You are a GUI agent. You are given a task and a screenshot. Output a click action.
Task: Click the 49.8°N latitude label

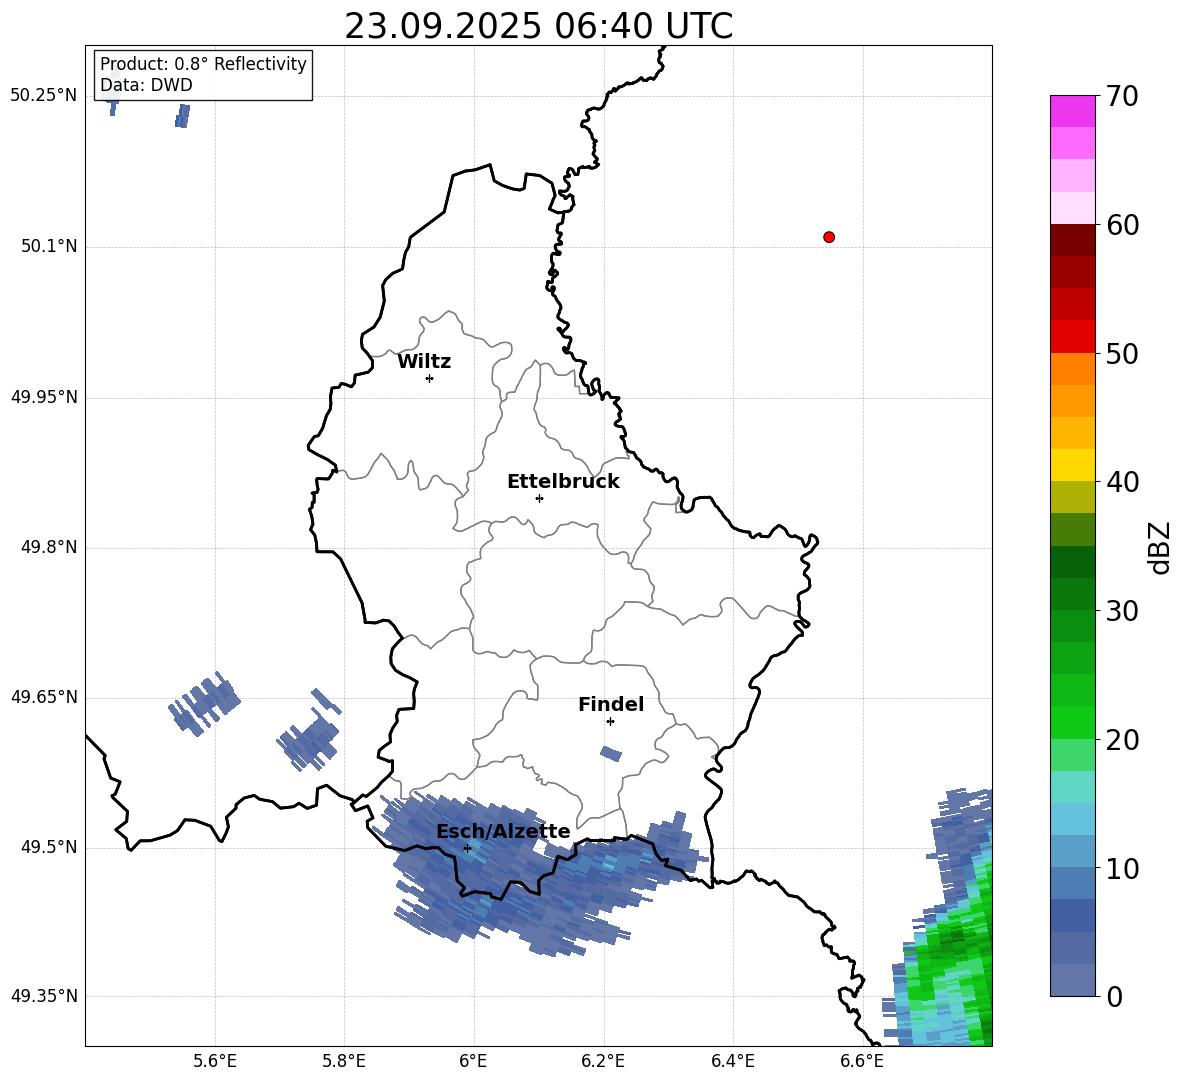click(x=49, y=547)
